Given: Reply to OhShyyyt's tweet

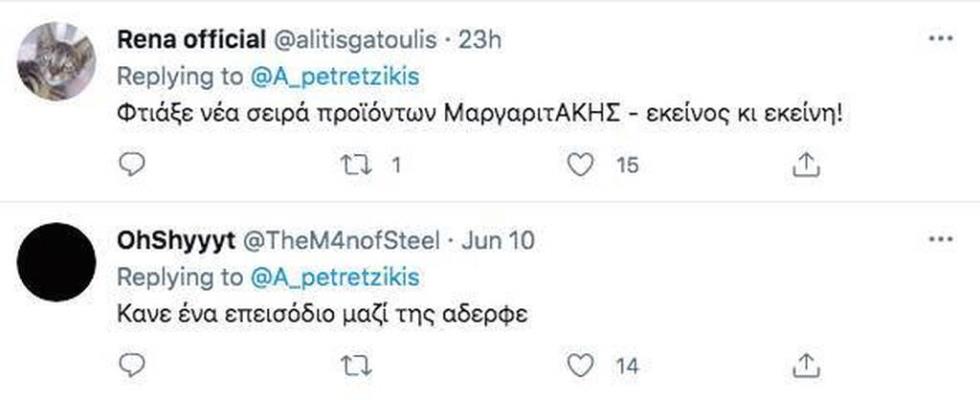Looking at the screenshot, I should 131,365.
